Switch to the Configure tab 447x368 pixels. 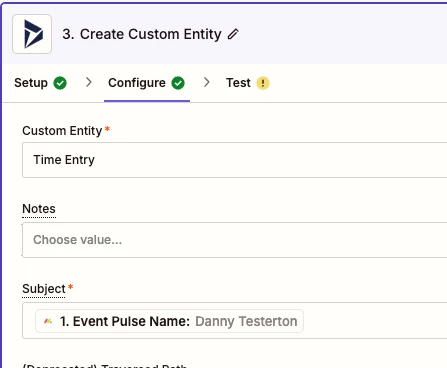[x=147, y=83]
